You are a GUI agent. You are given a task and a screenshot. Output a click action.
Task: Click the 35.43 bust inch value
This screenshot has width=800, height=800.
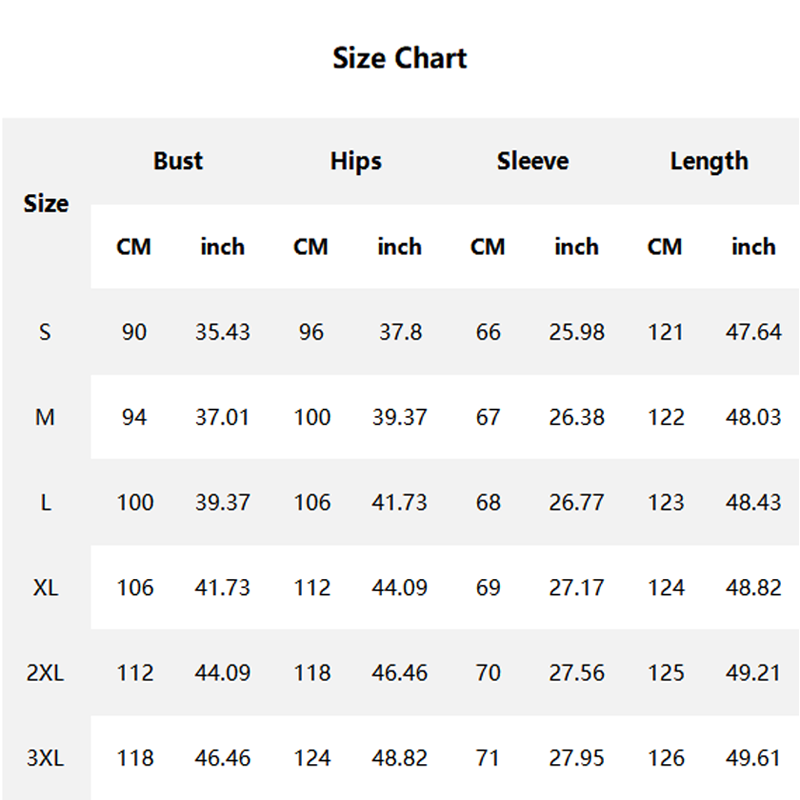click(x=222, y=332)
